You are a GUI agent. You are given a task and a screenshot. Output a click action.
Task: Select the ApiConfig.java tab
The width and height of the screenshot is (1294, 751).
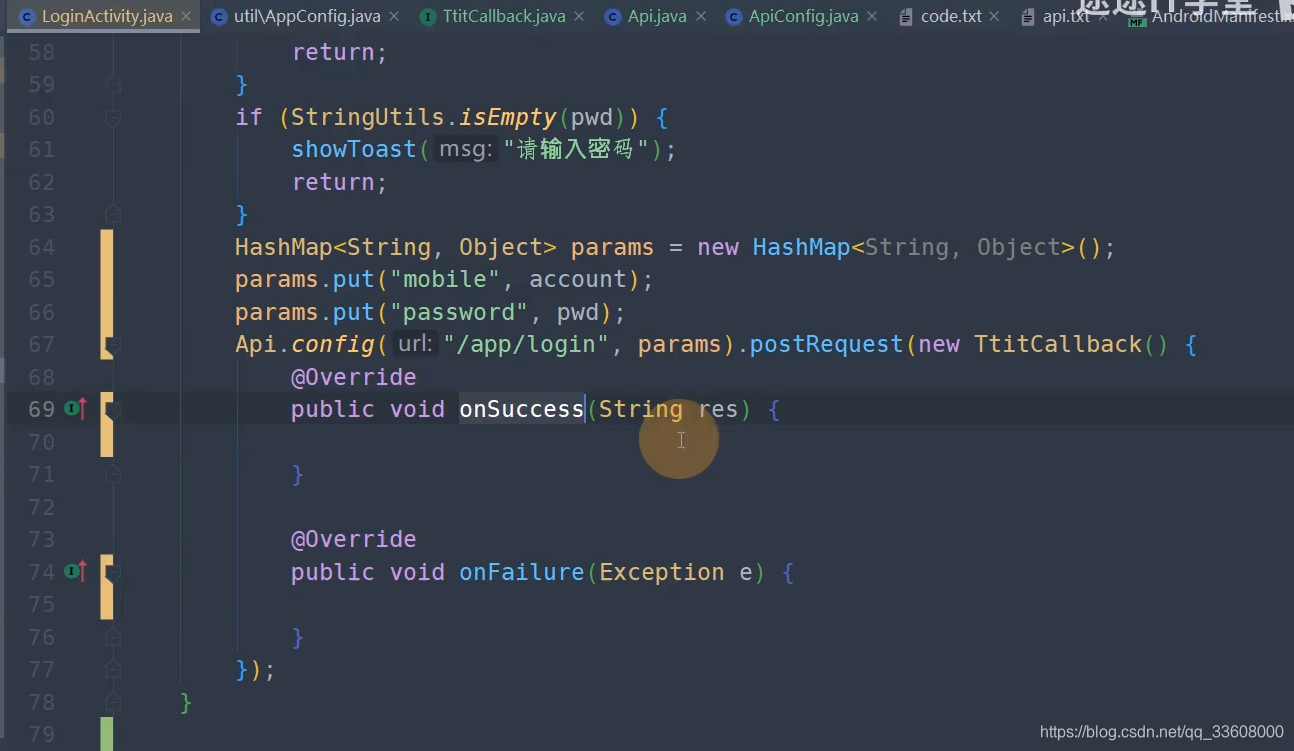pos(803,17)
